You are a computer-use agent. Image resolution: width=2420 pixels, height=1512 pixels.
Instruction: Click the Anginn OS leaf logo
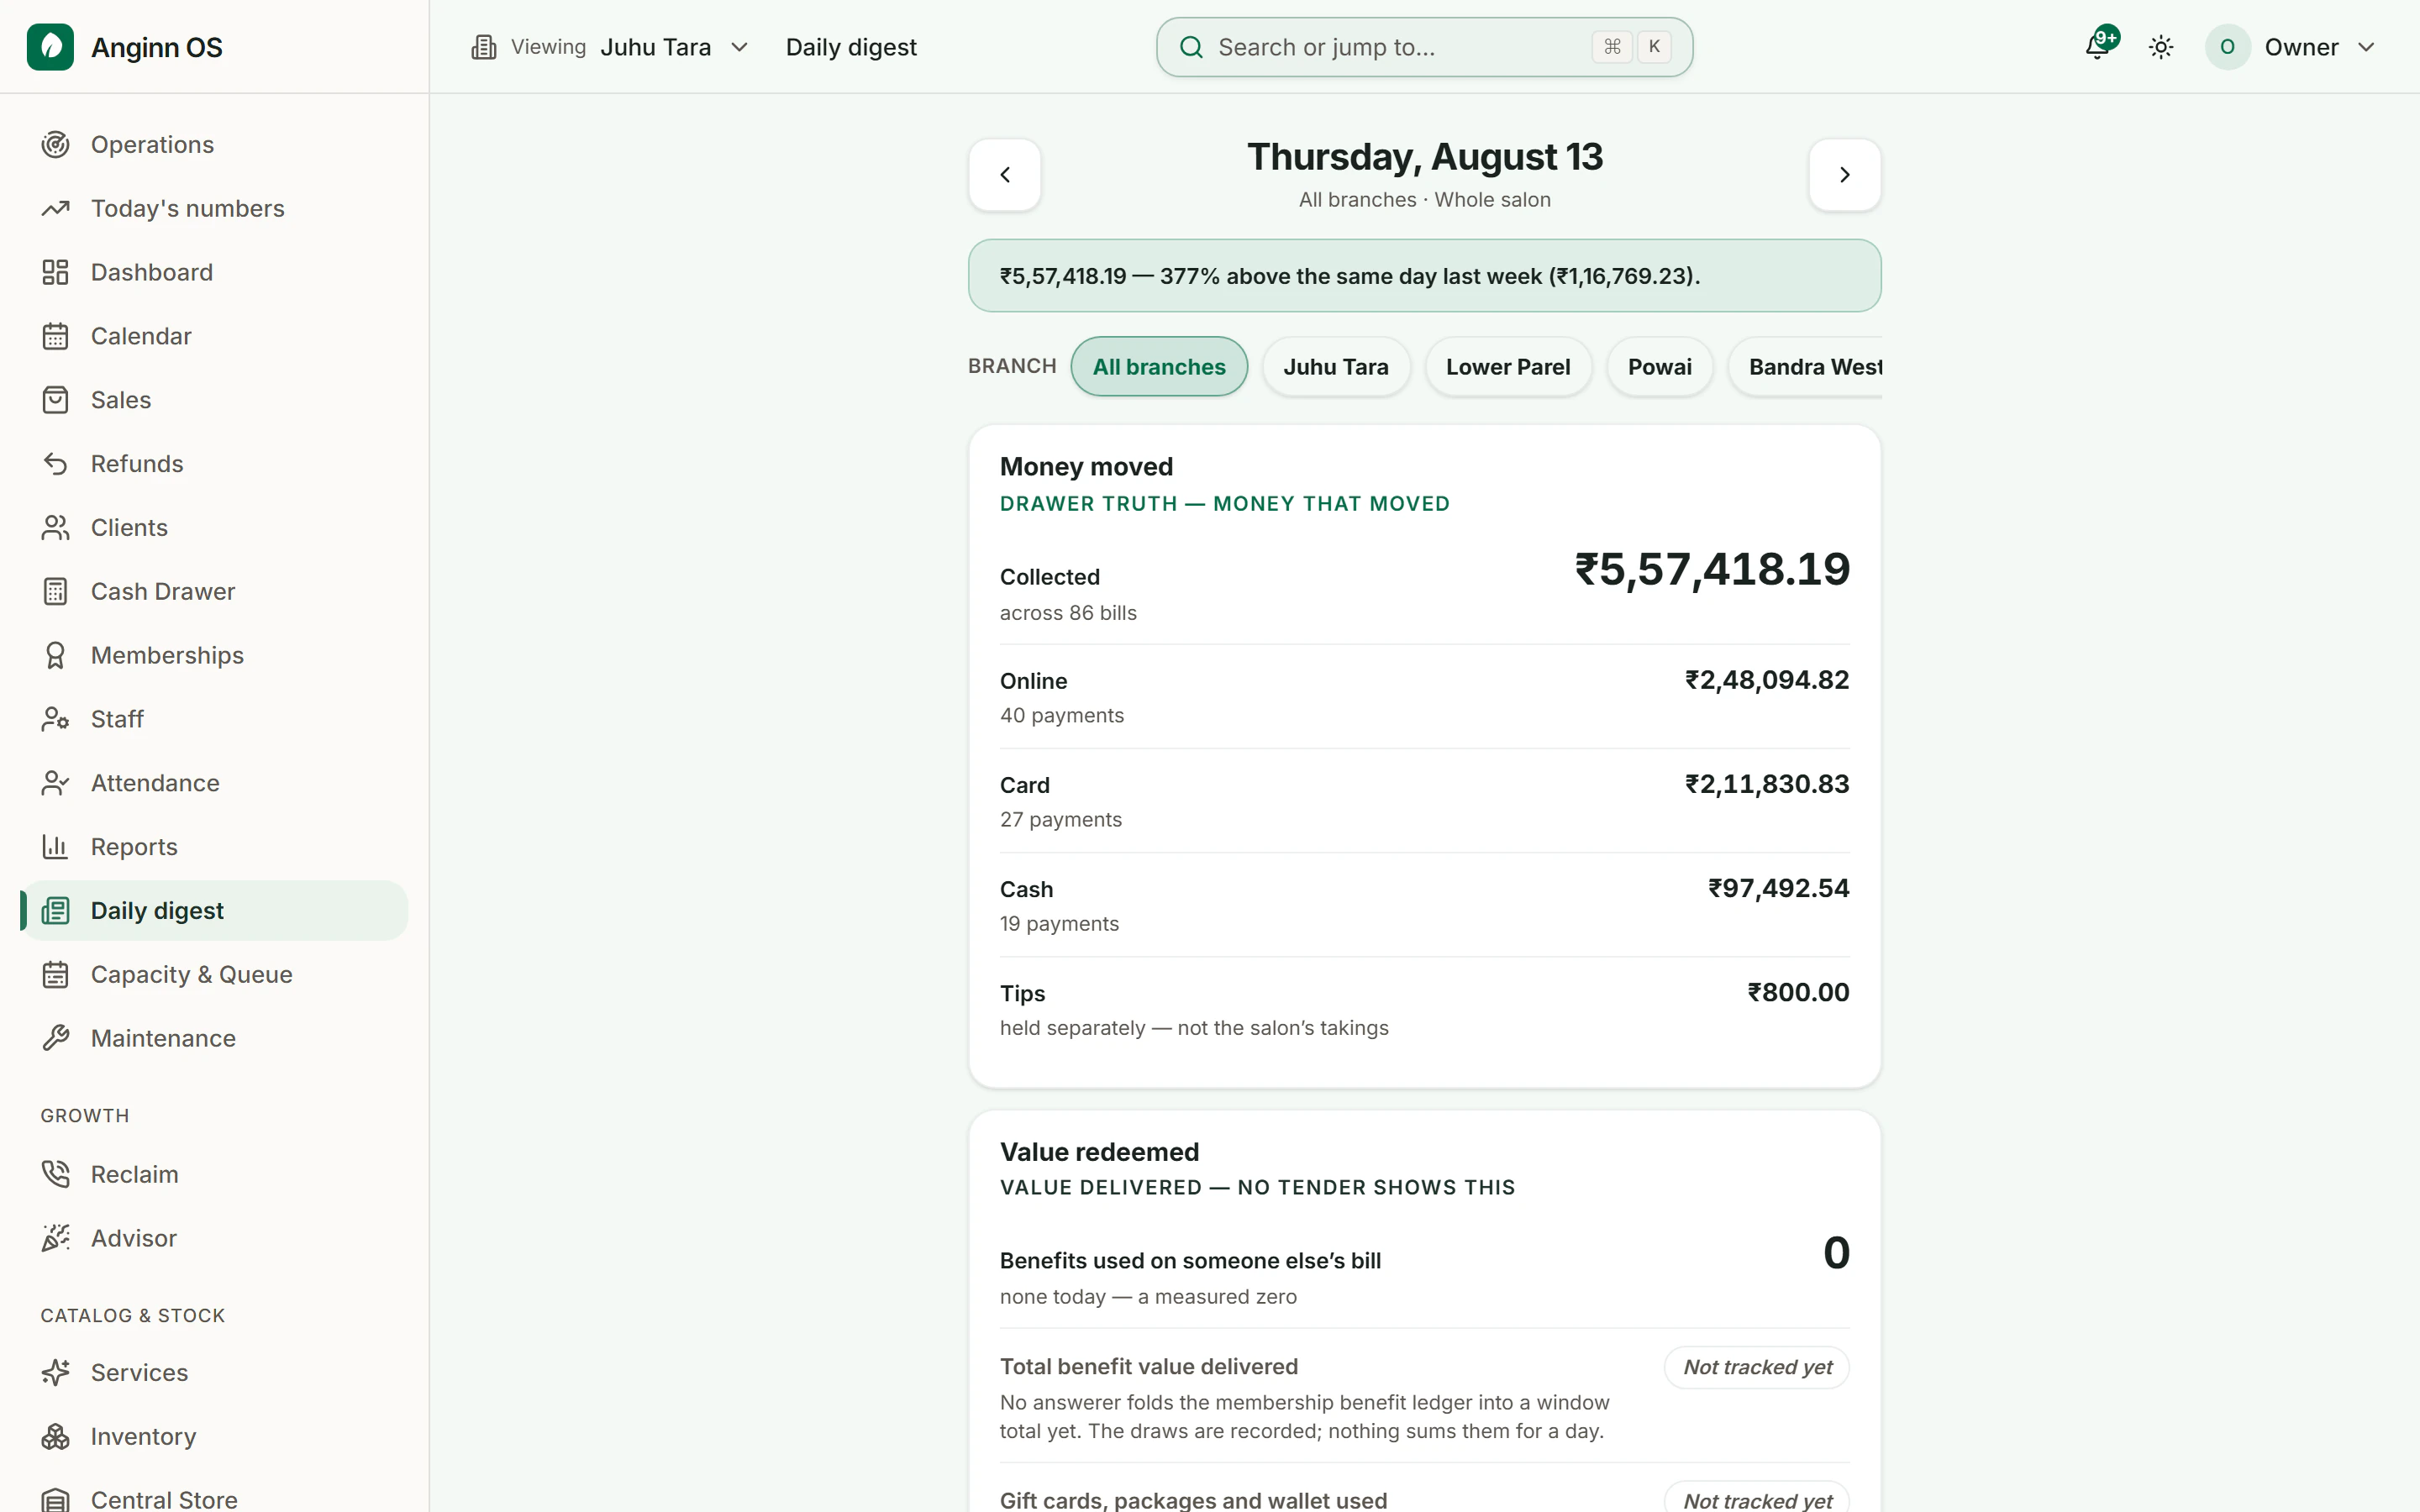(x=50, y=47)
